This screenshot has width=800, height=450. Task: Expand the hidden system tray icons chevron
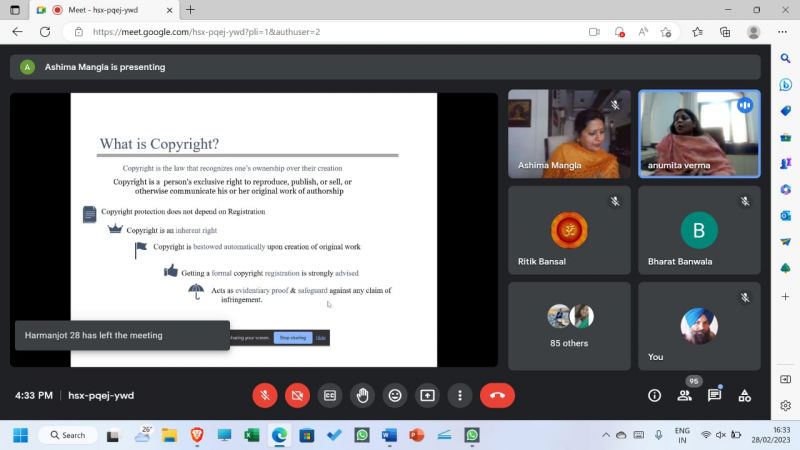(605, 435)
